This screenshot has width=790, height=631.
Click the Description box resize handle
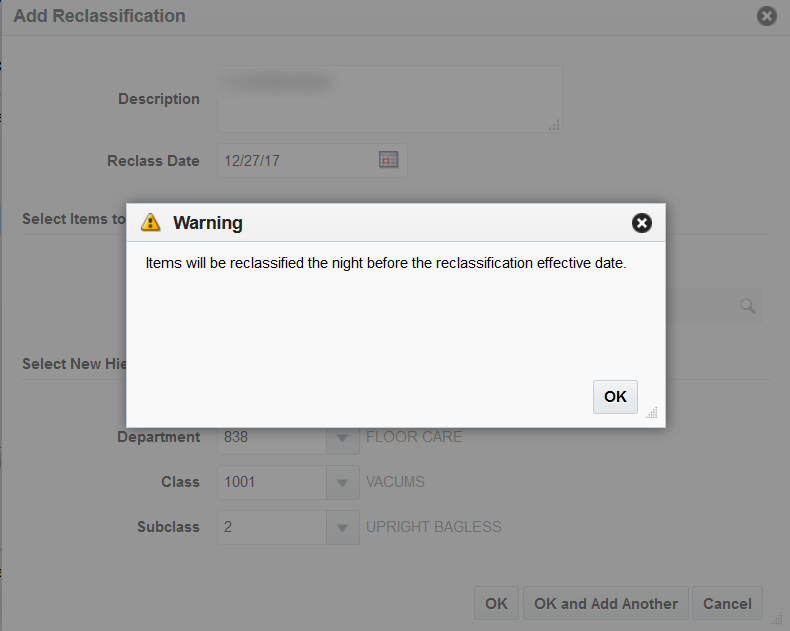point(554,125)
